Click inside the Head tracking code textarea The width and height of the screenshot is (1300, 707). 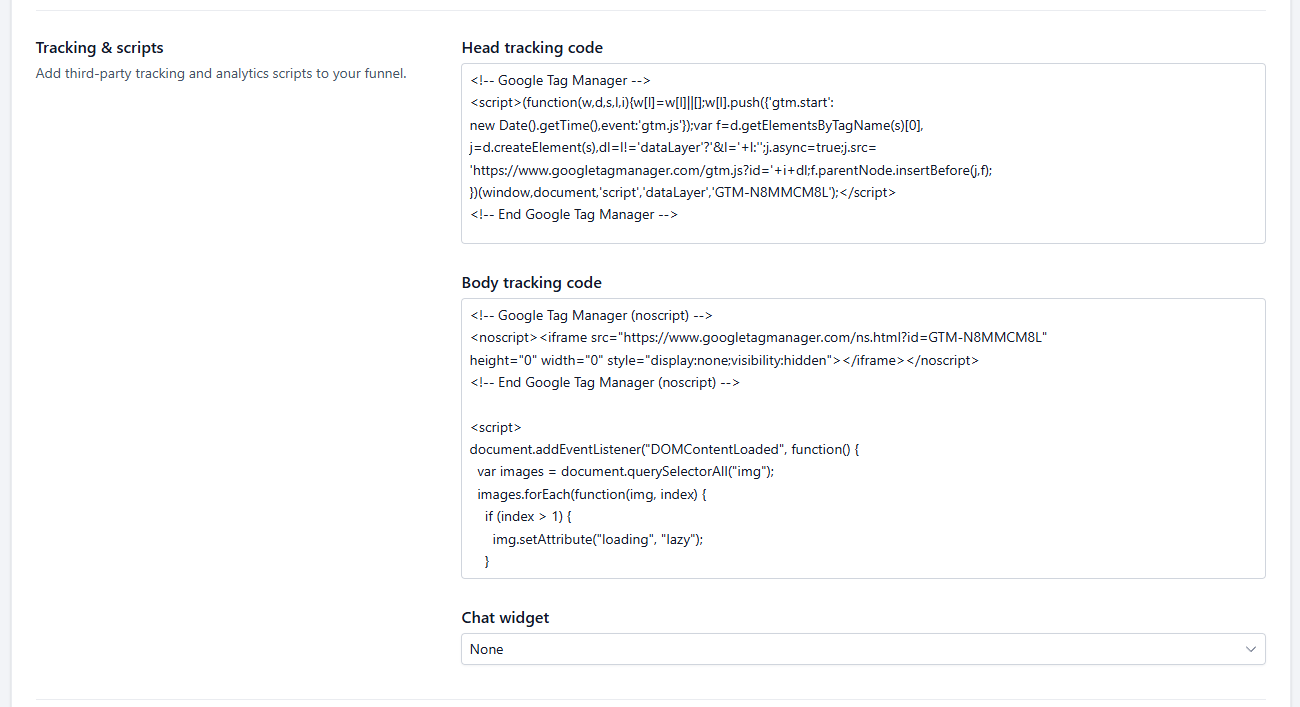863,153
